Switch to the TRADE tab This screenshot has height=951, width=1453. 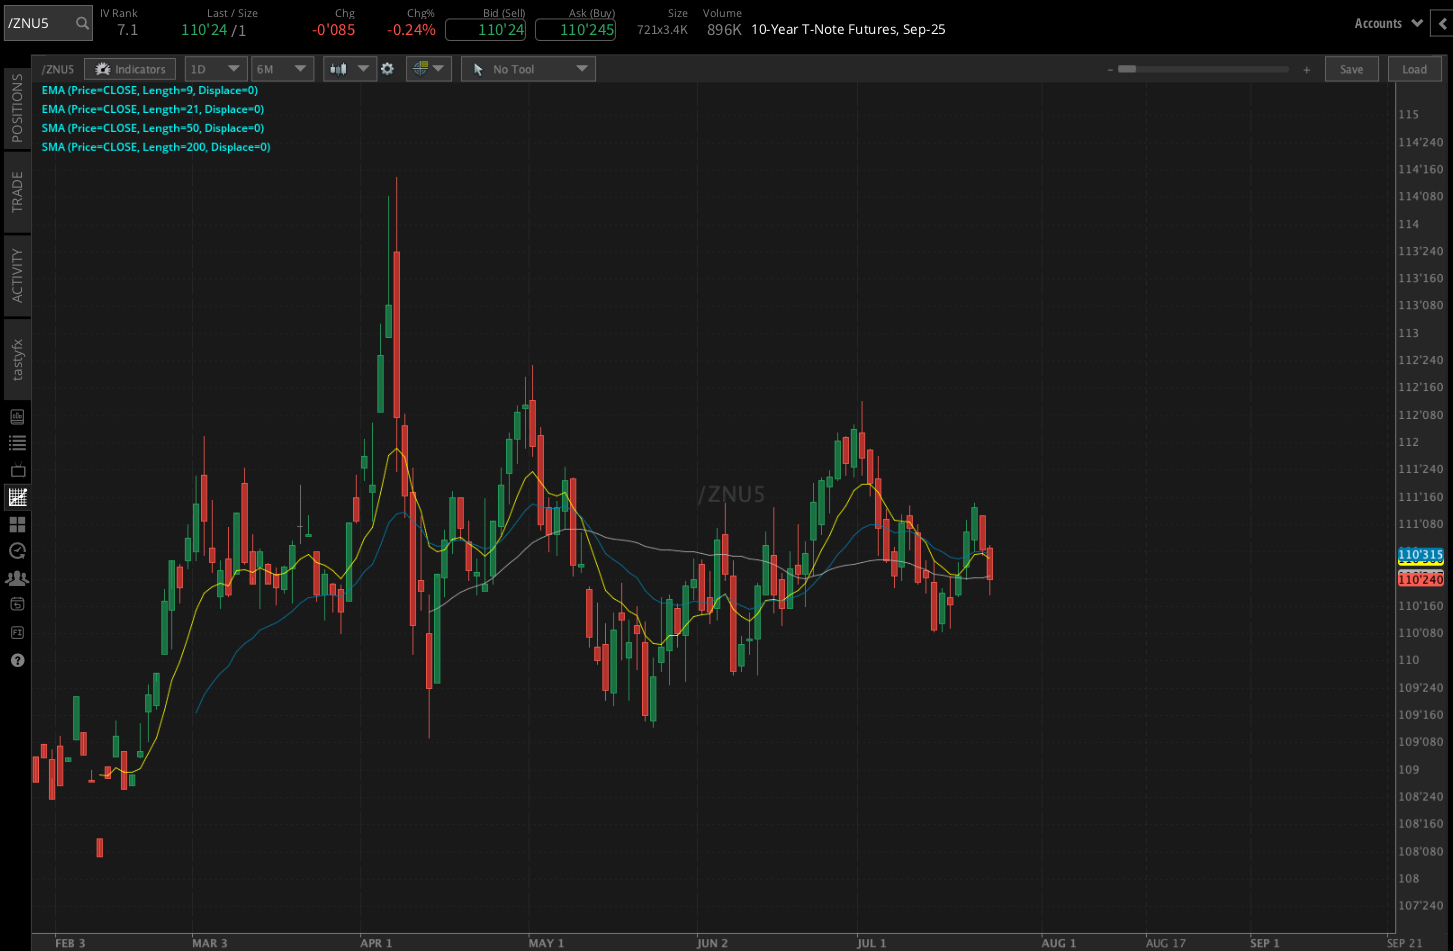(16, 190)
